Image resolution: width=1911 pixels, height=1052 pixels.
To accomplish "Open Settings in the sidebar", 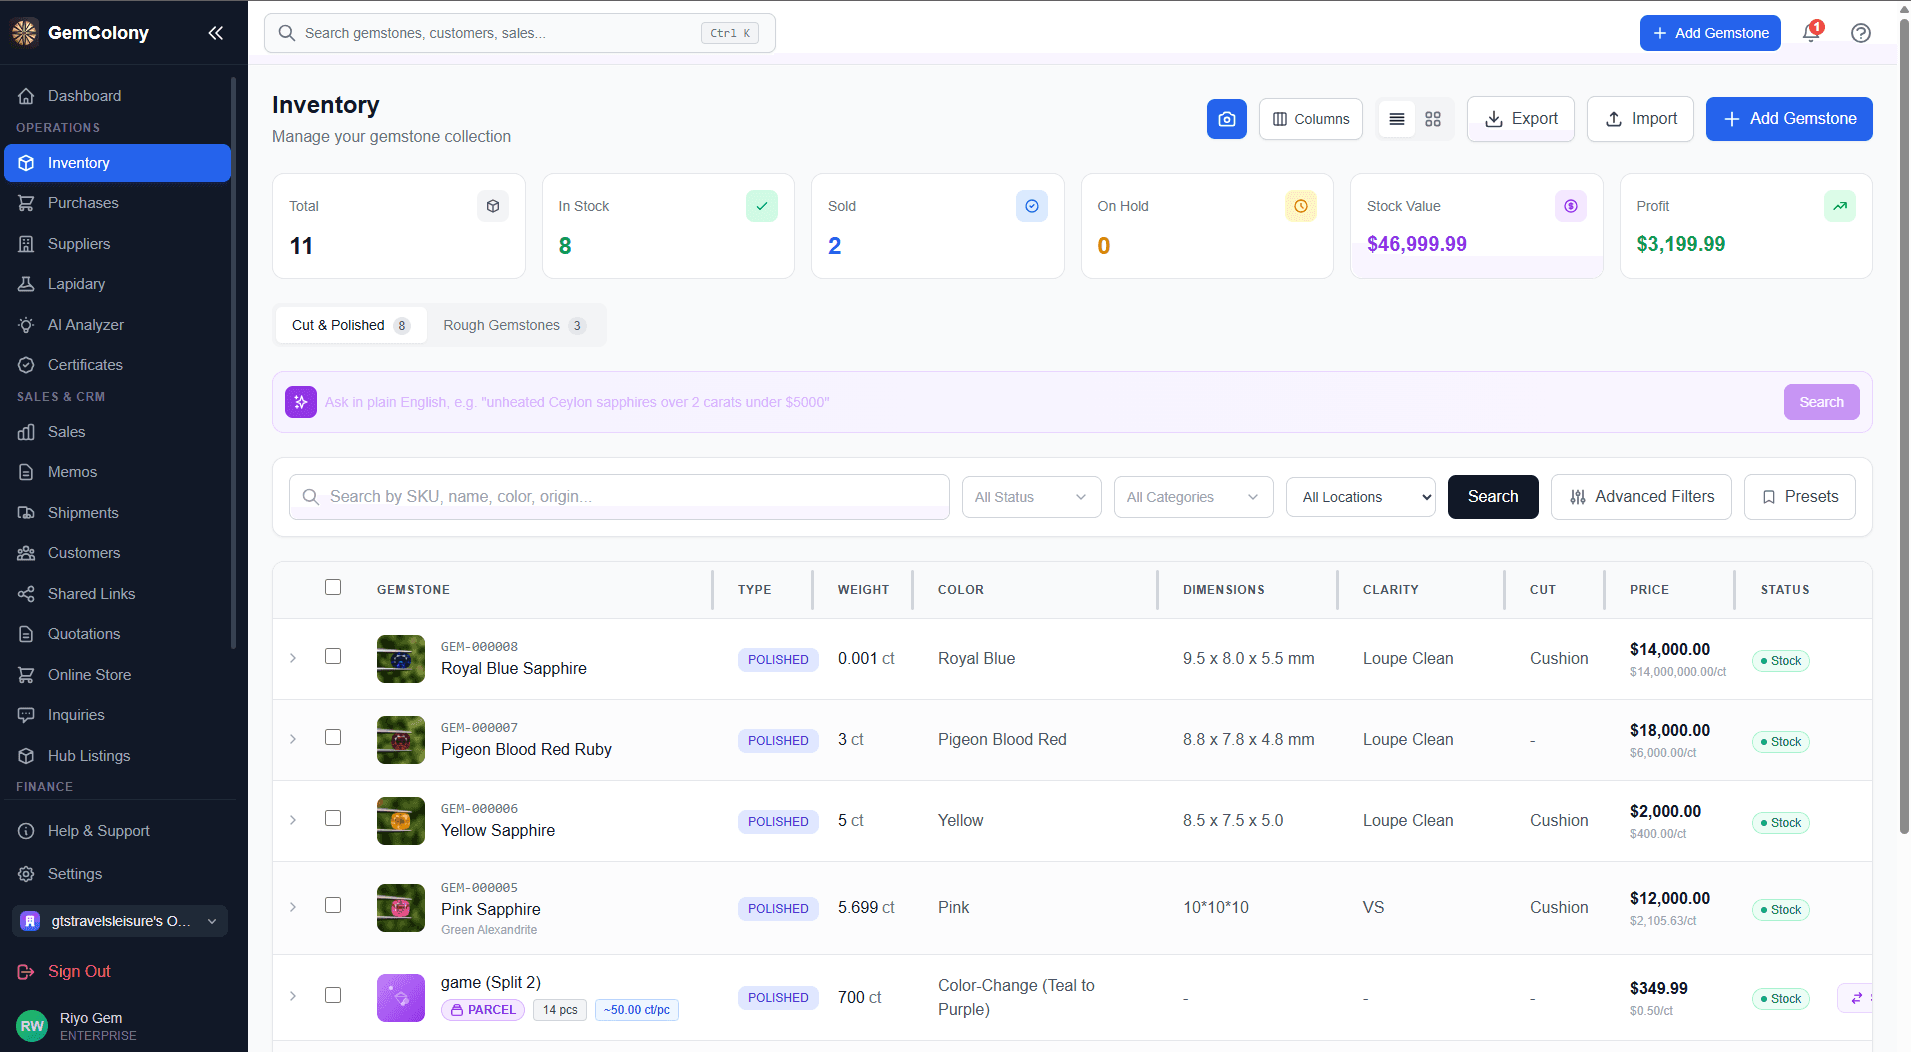I will click(118, 874).
